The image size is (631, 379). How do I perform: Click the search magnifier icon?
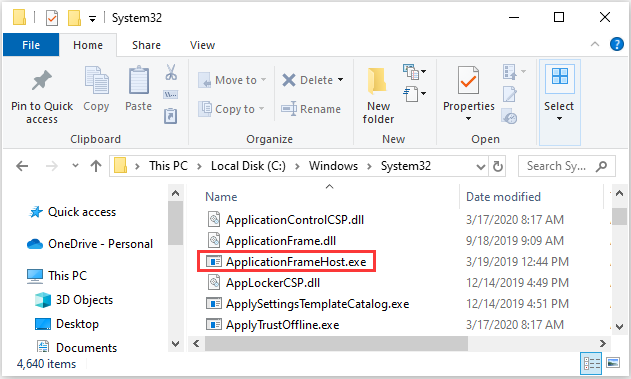(x=602, y=166)
